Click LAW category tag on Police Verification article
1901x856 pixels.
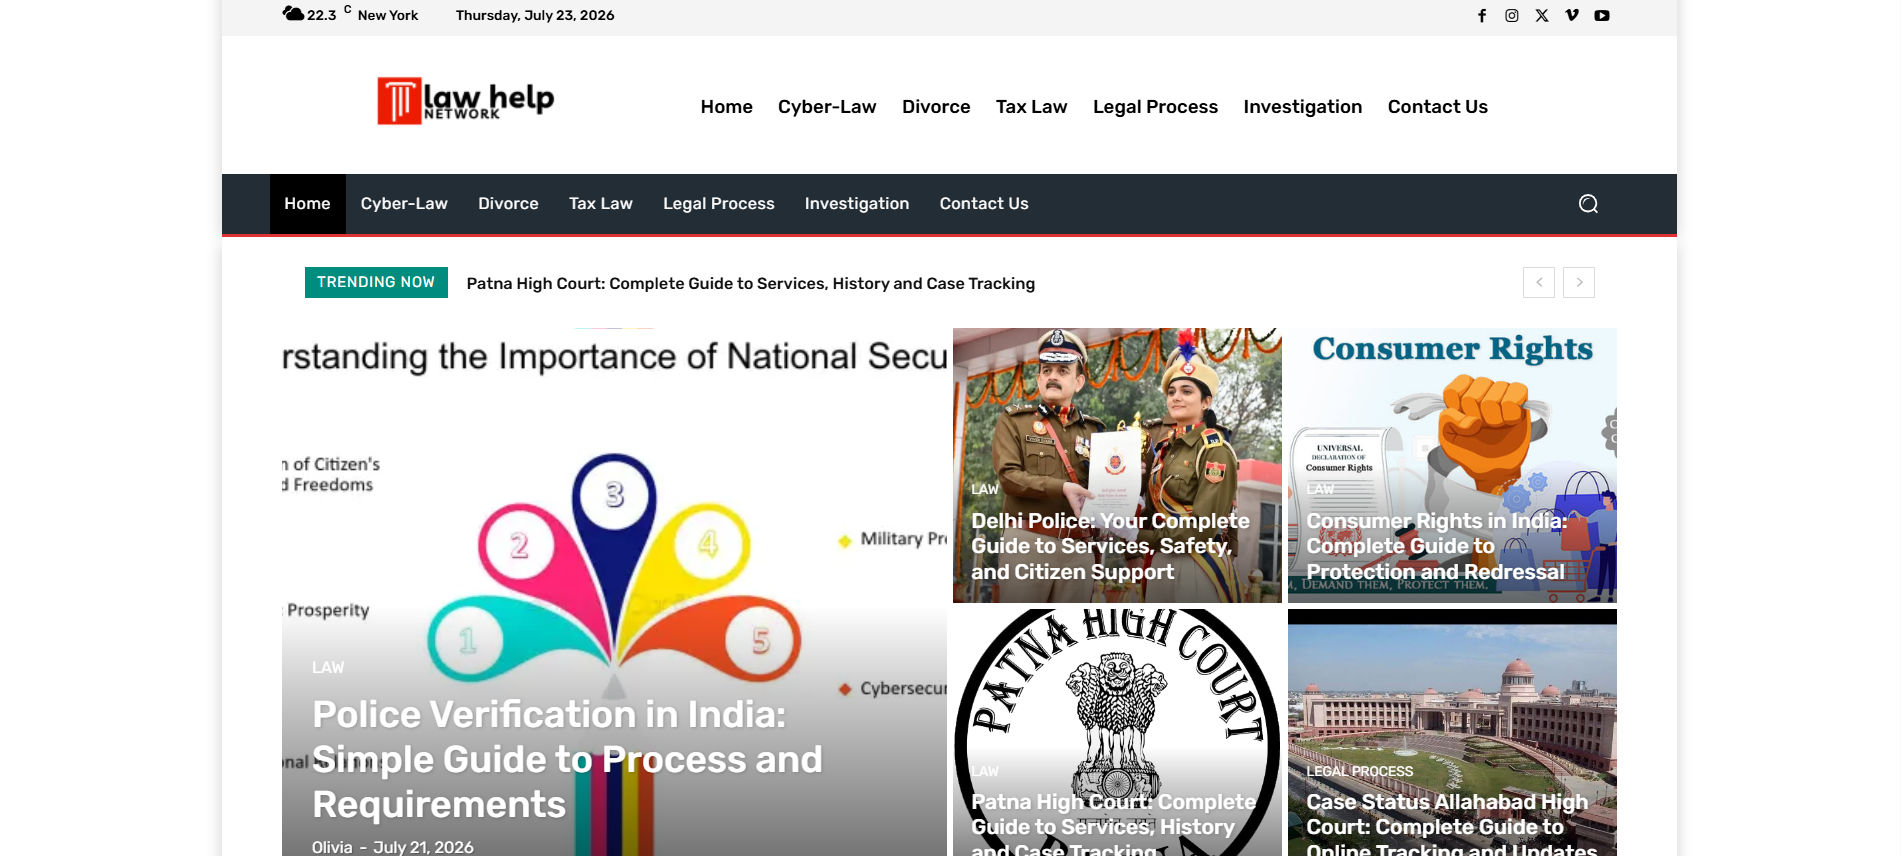tap(328, 667)
